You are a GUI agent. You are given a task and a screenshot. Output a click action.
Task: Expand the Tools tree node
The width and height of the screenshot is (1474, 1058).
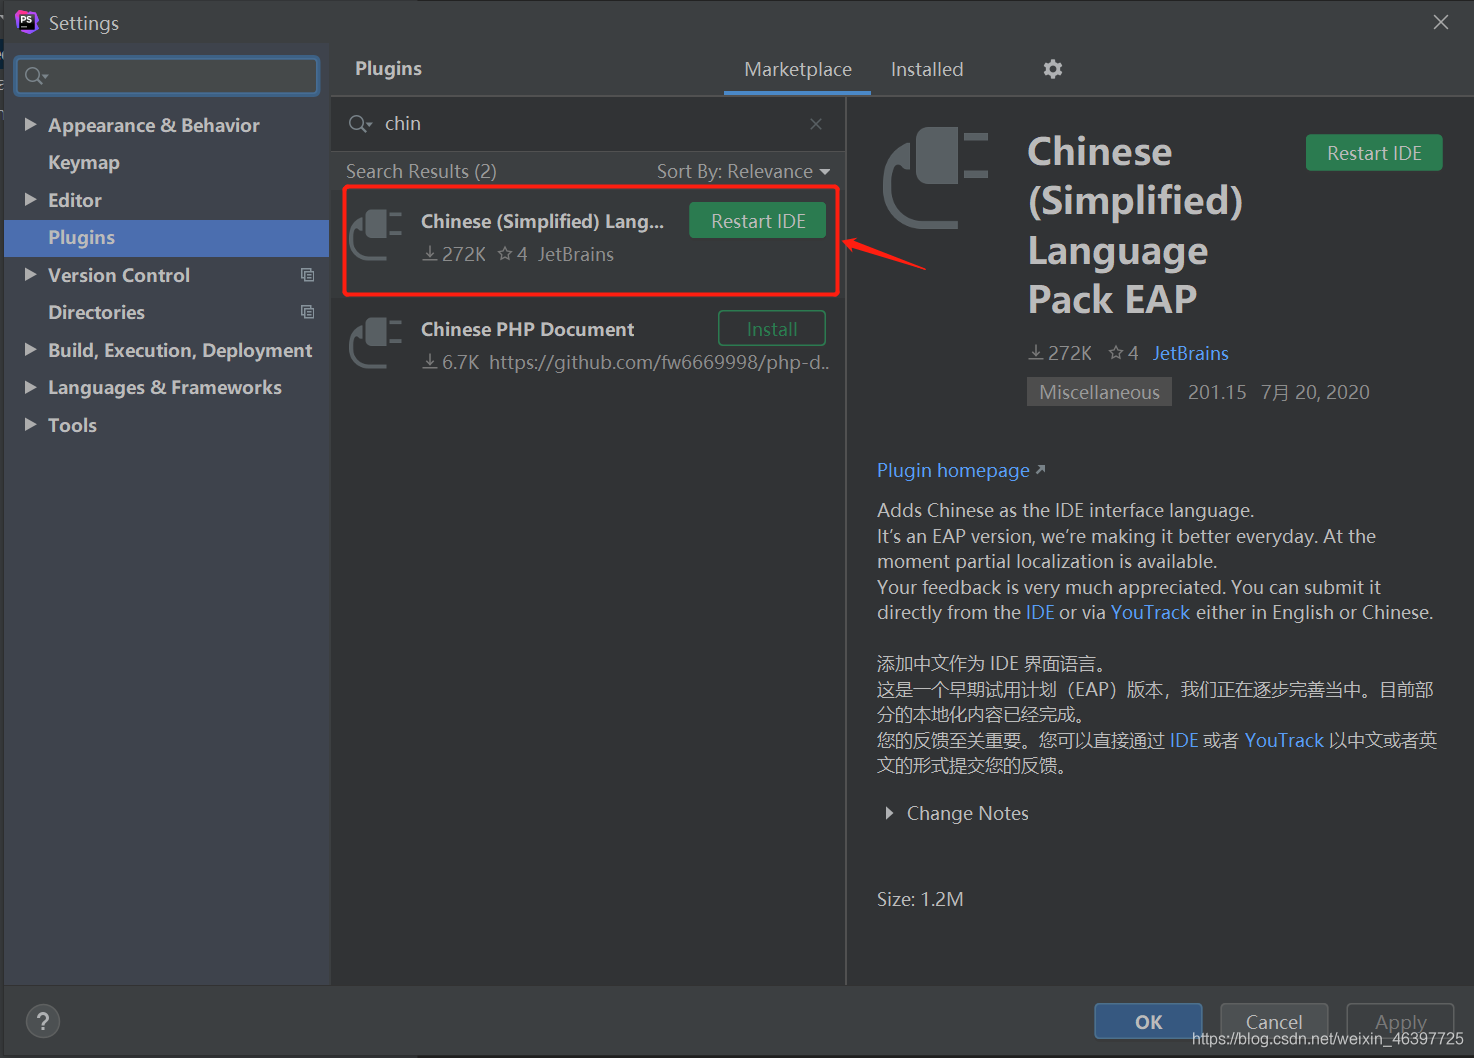(x=30, y=424)
